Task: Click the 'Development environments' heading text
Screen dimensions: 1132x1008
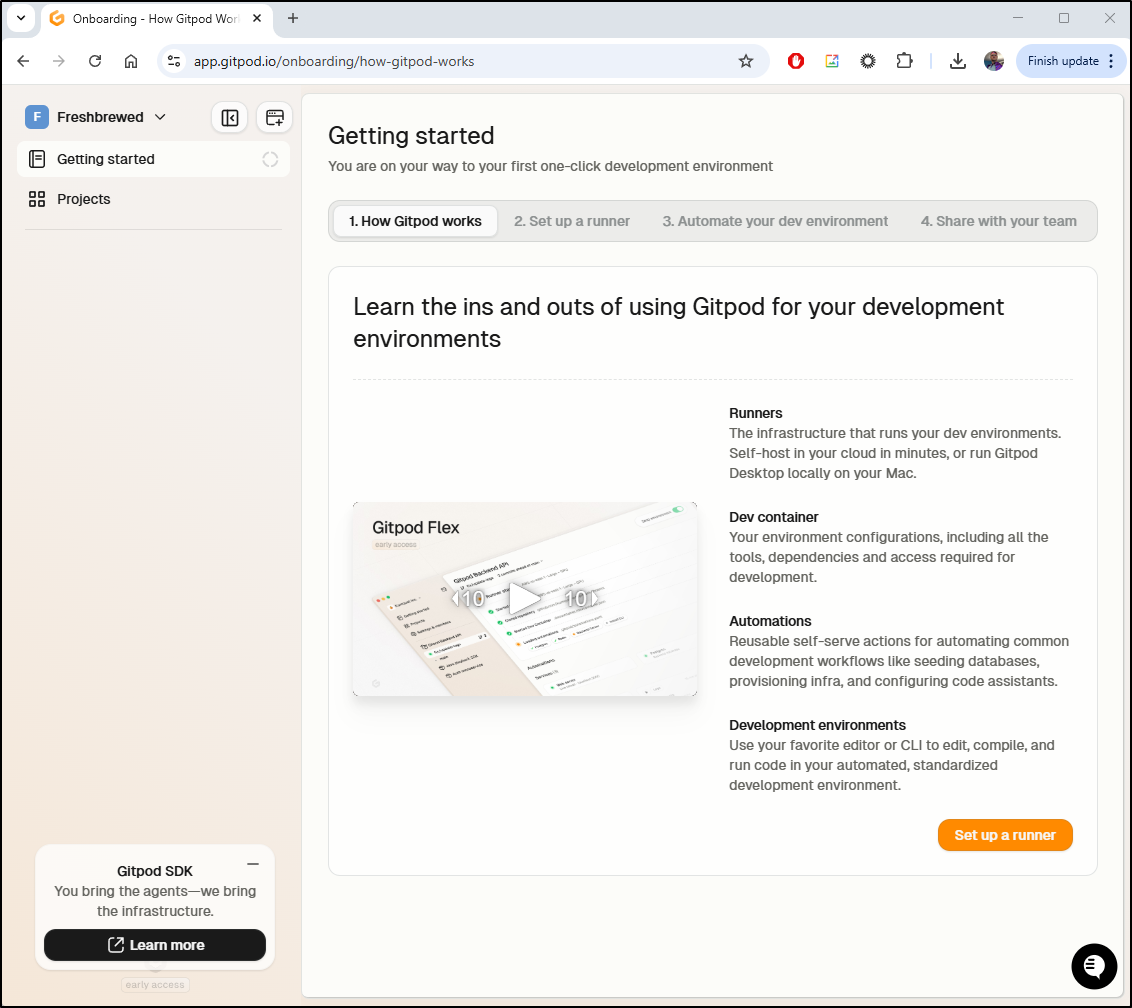Action: pos(817,725)
